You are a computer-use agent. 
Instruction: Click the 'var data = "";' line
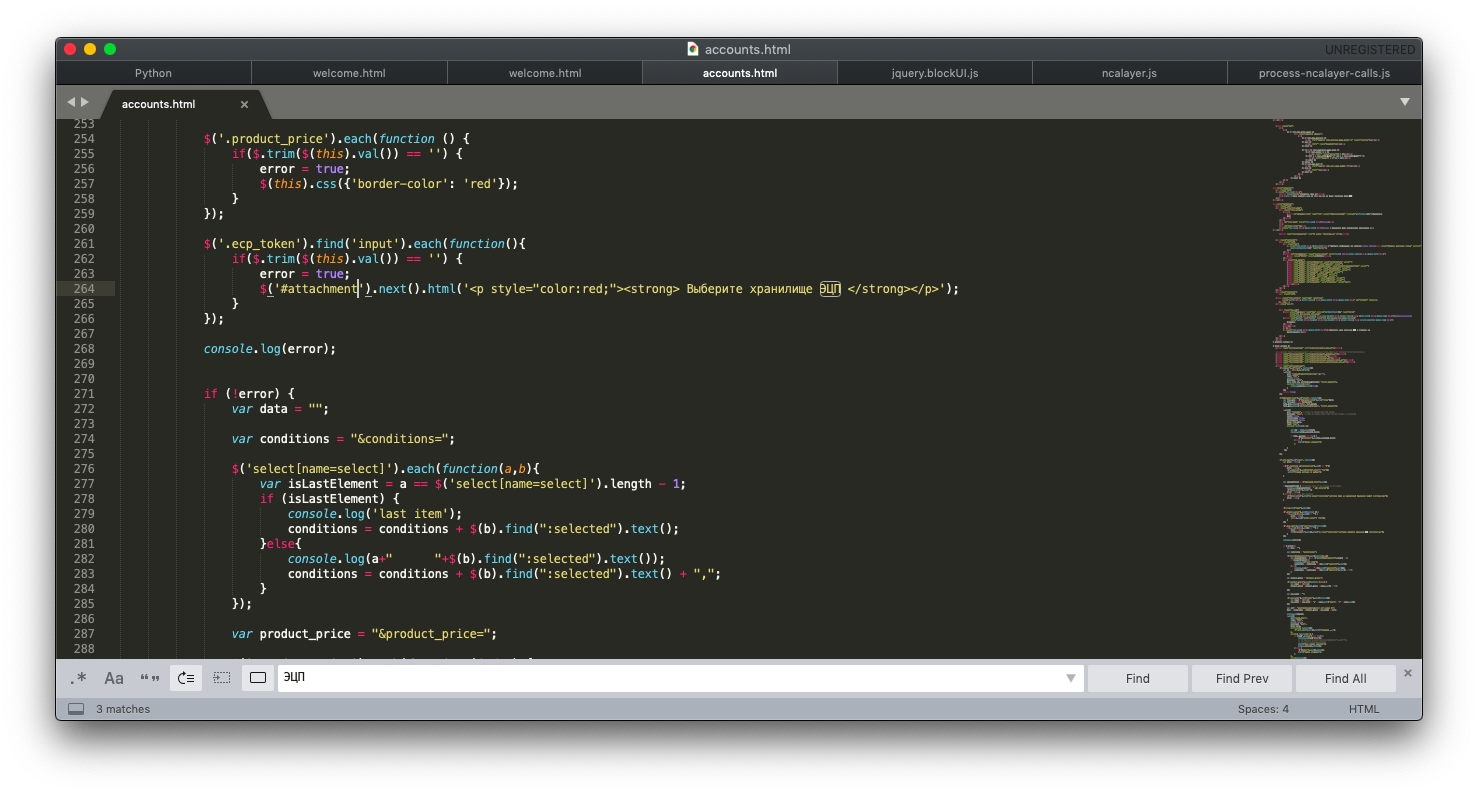coord(280,409)
